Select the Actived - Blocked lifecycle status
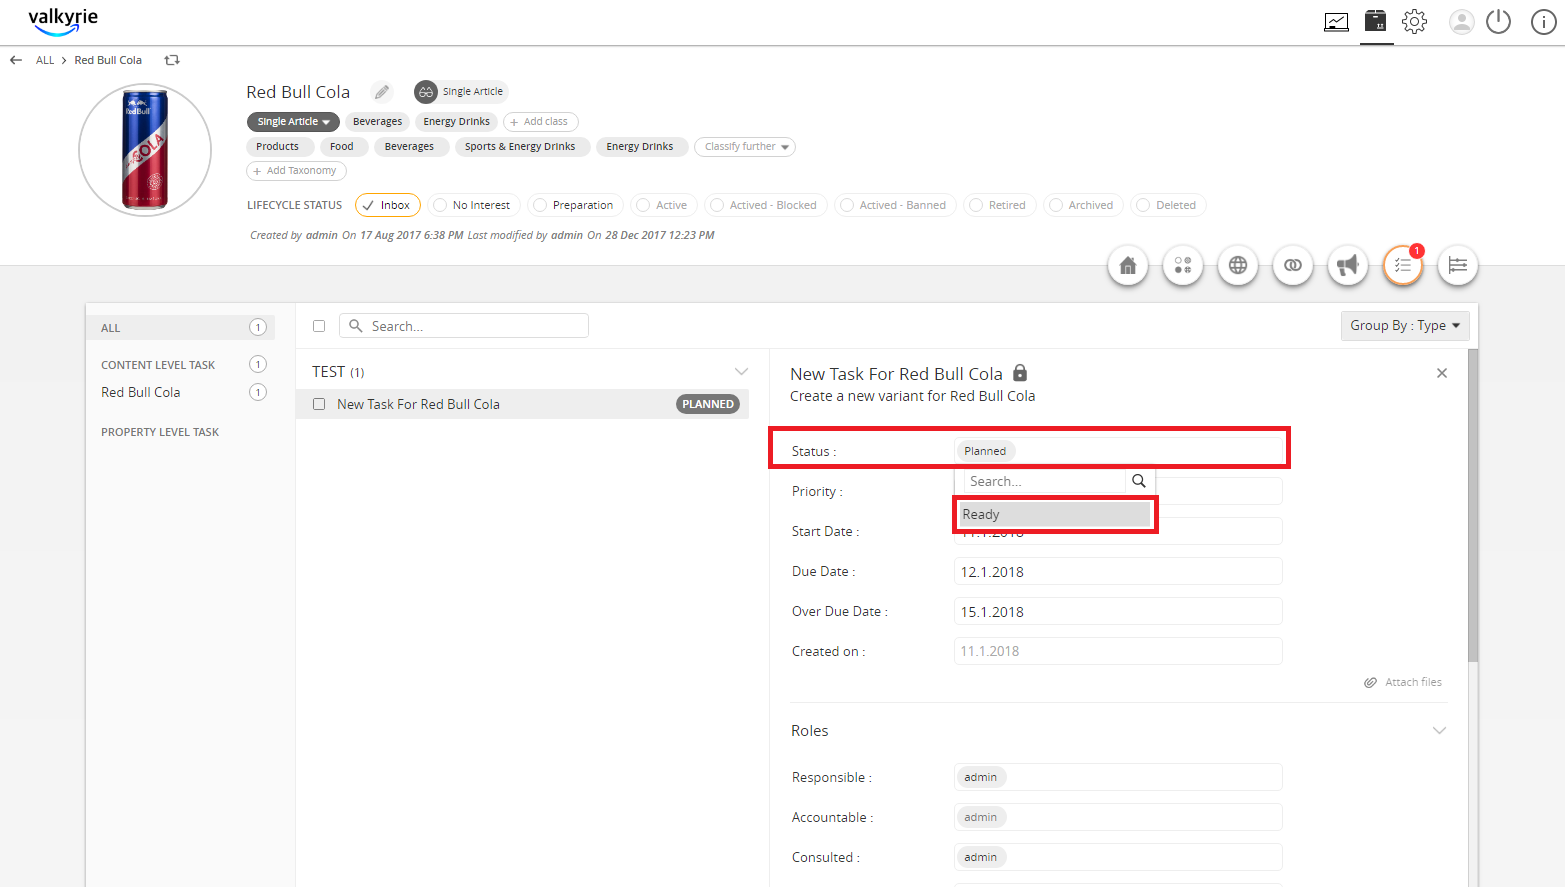 (x=766, y=205)
